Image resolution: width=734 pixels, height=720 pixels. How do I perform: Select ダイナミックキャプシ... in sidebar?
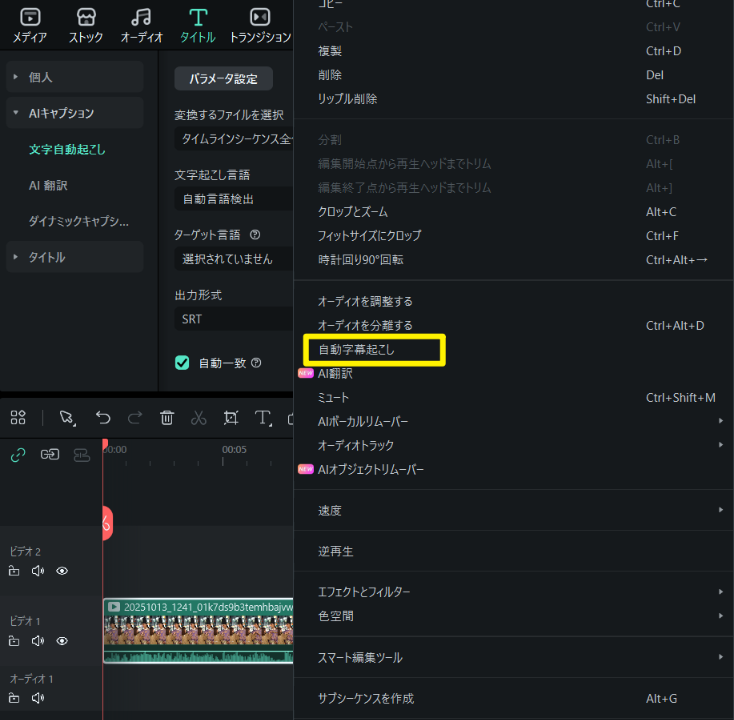point(79,221)
